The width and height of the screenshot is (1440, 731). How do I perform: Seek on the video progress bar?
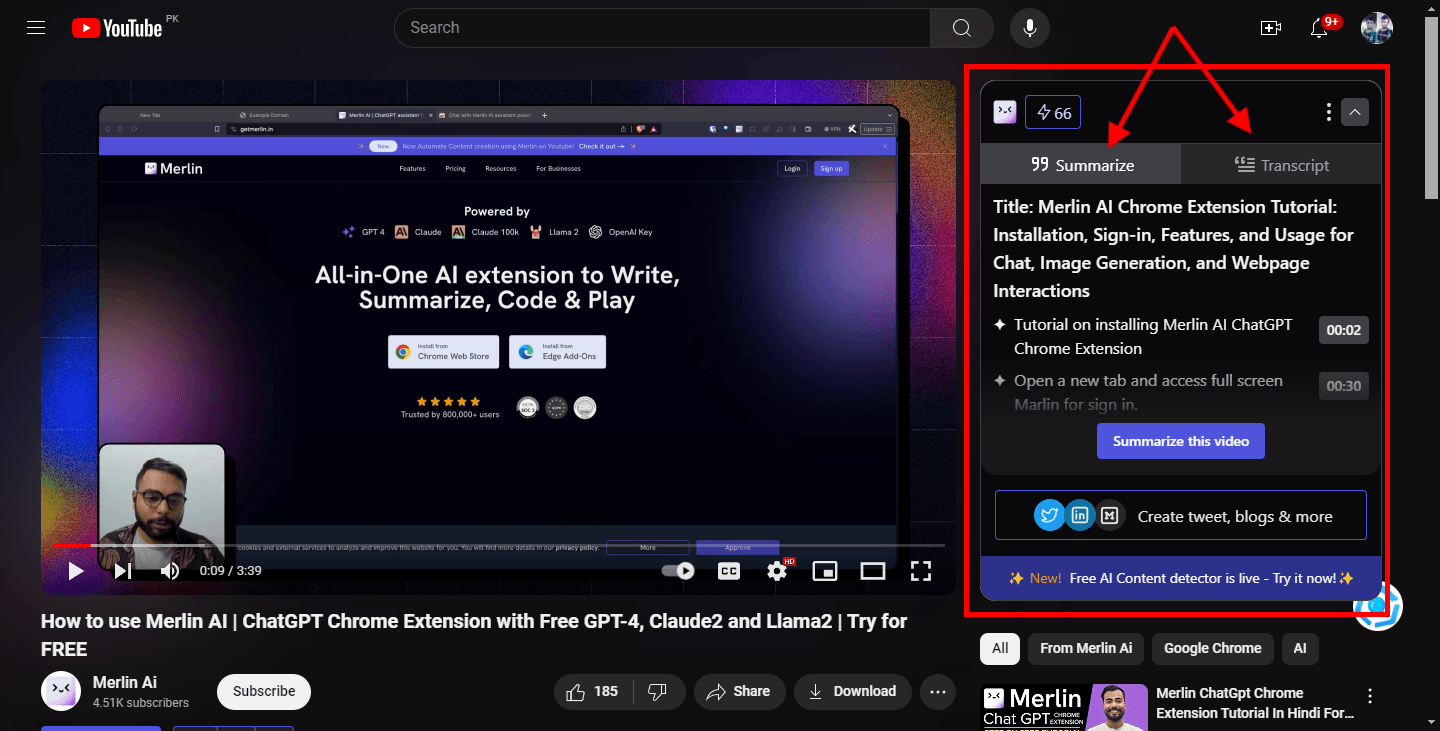[x=499, y=545]
